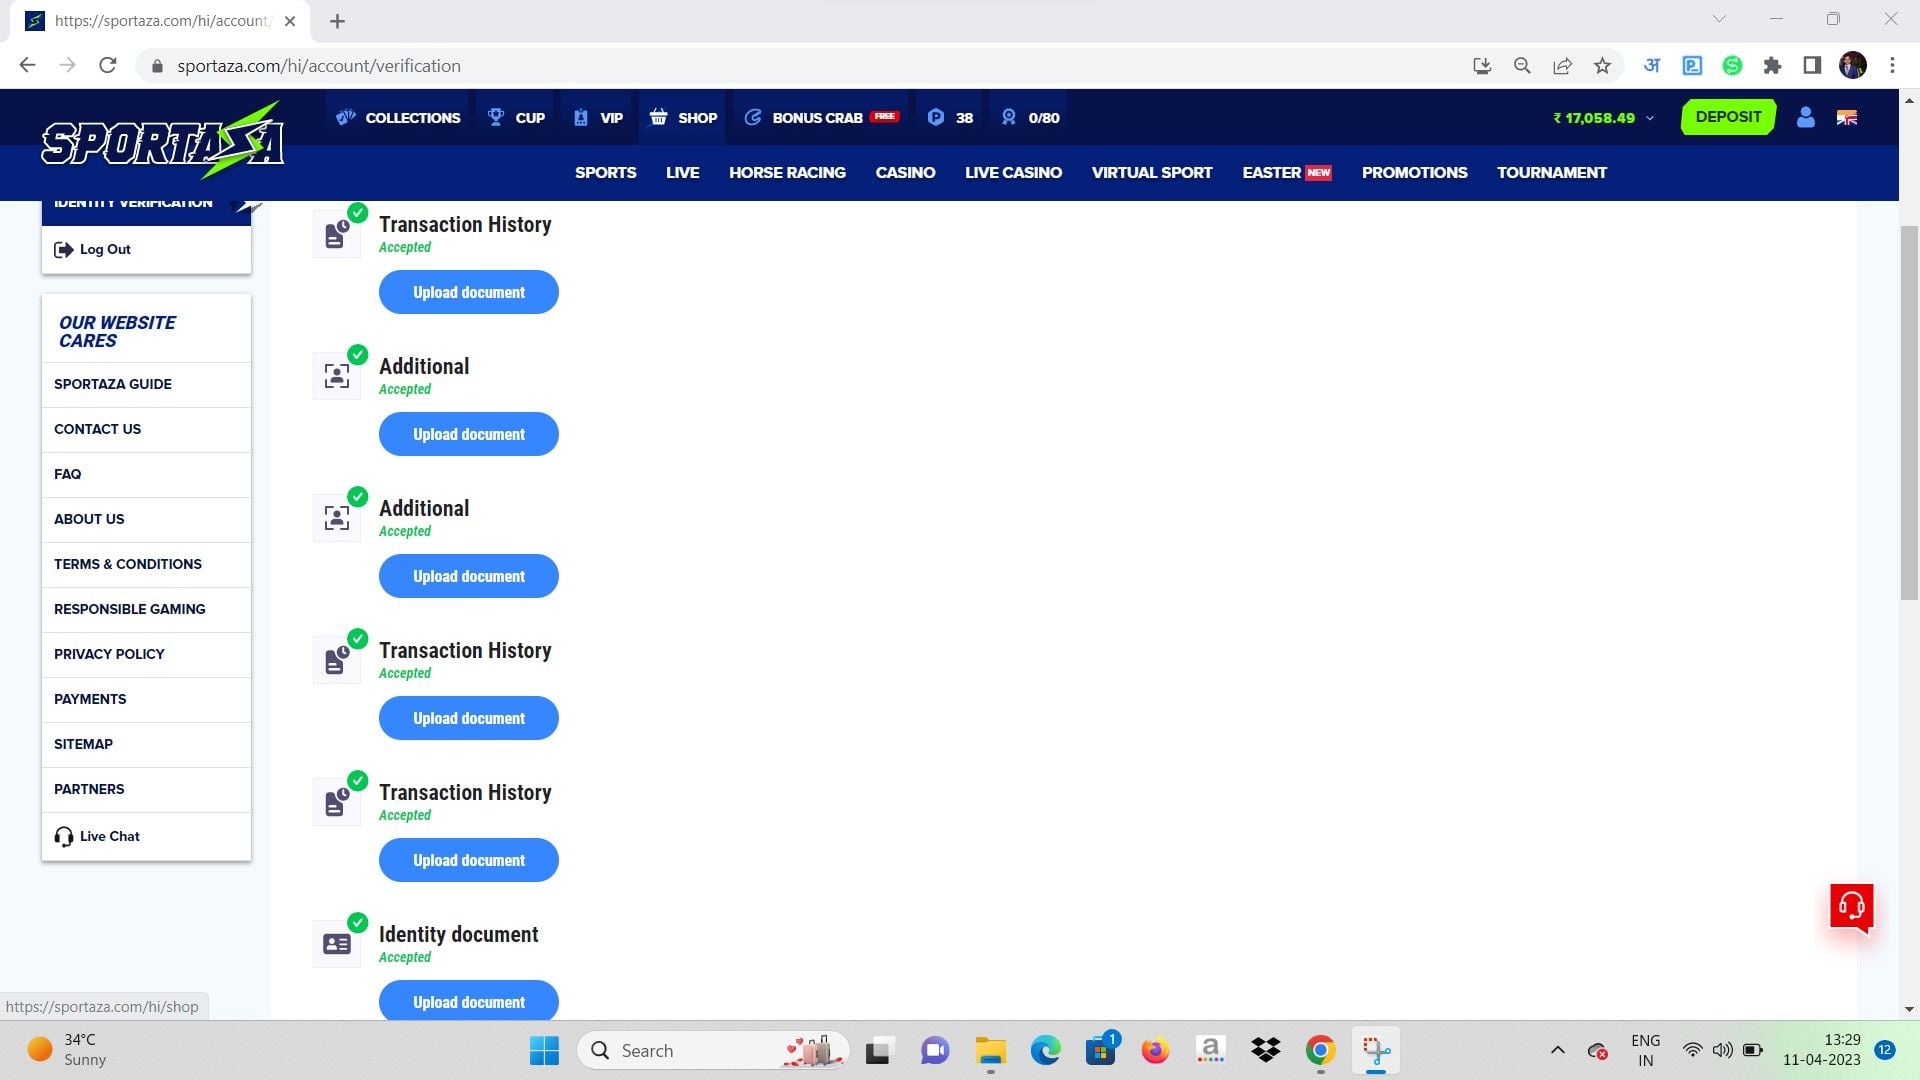Show hidden system tray icons chevron

pos(1557,1050)
